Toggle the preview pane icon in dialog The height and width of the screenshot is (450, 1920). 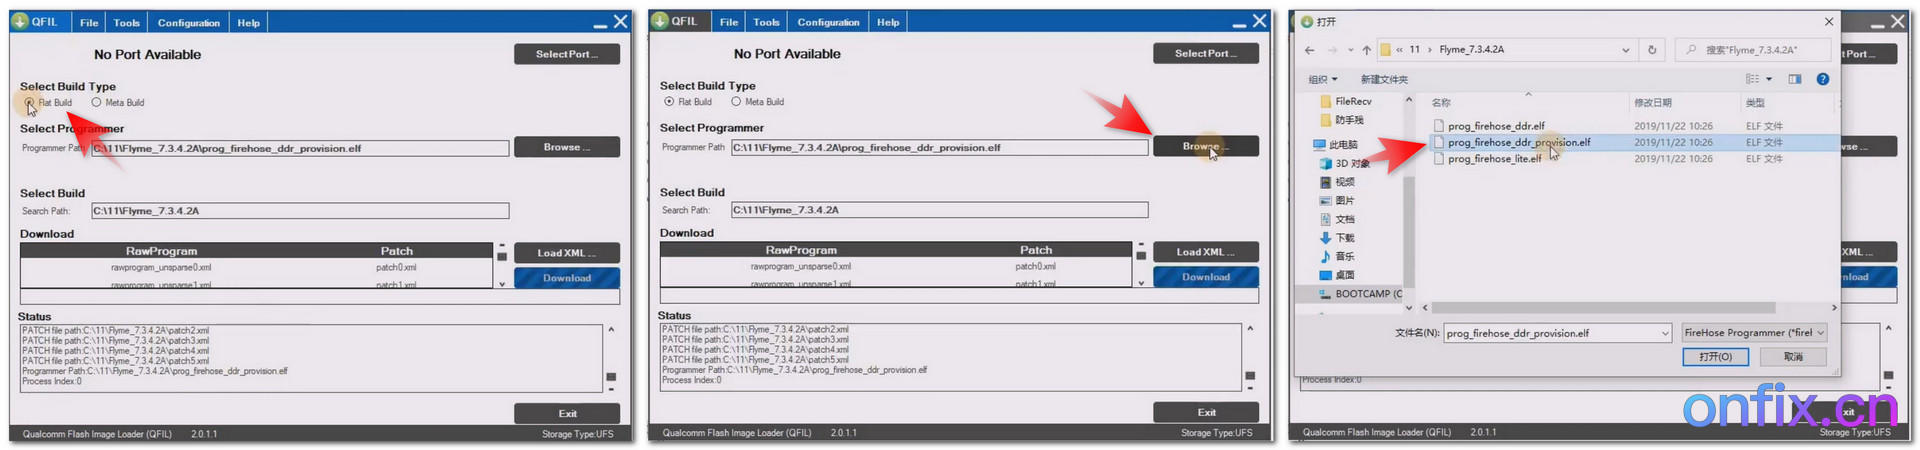pos(1795,79)
